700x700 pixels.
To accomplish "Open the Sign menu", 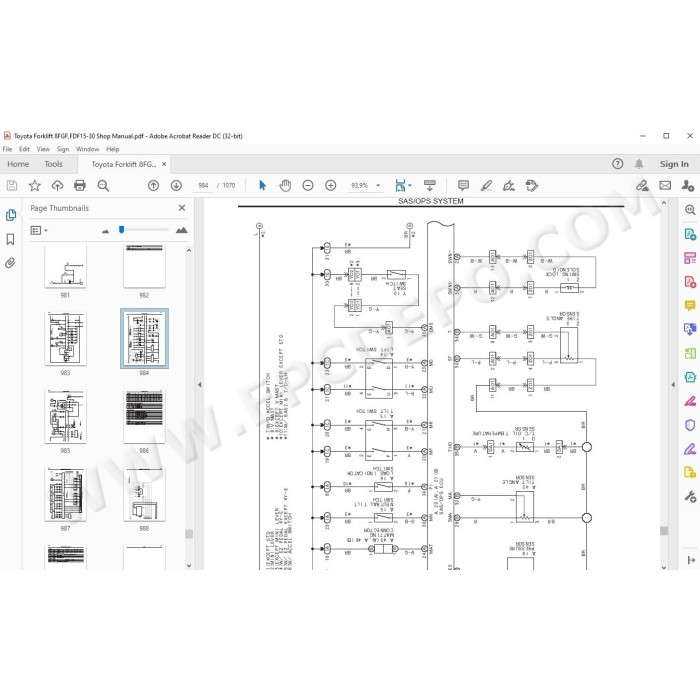I will [63, 149].
